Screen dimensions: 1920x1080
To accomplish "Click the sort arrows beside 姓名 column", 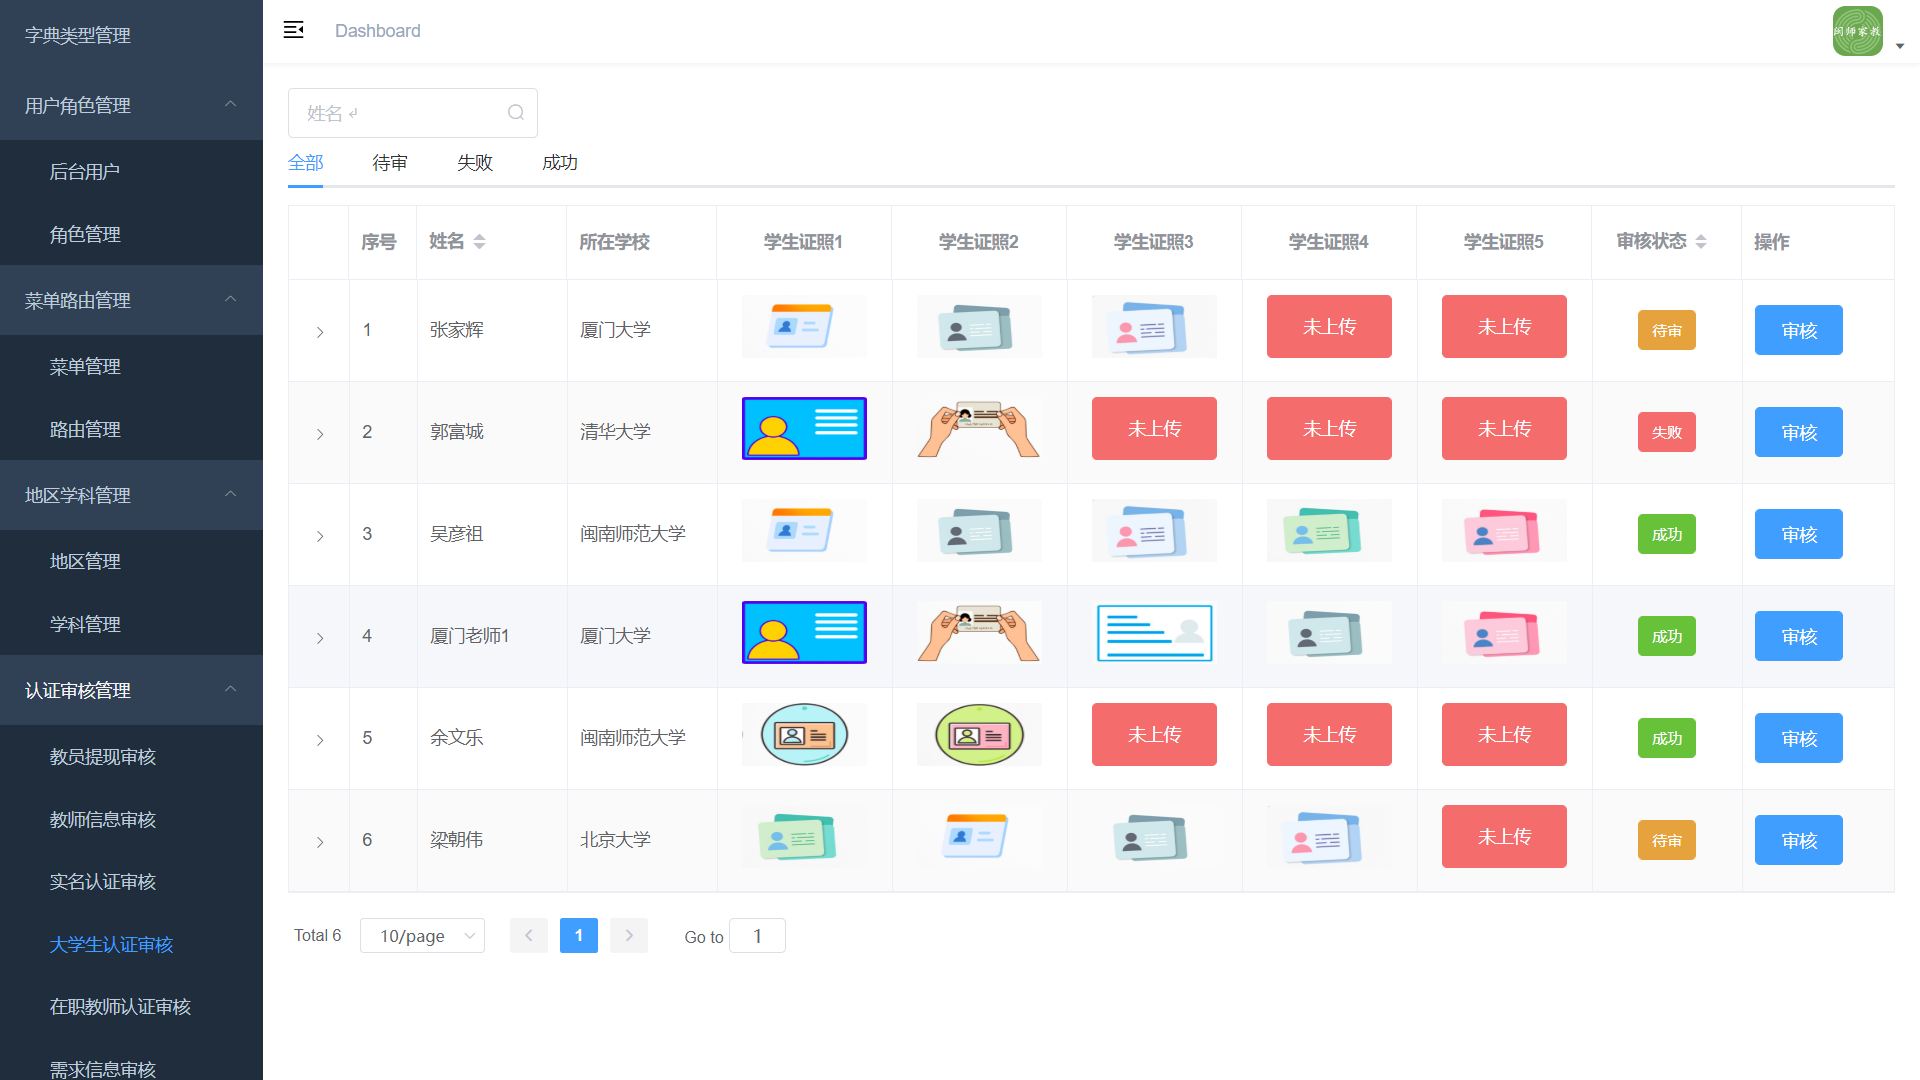I will pos(480,241).
